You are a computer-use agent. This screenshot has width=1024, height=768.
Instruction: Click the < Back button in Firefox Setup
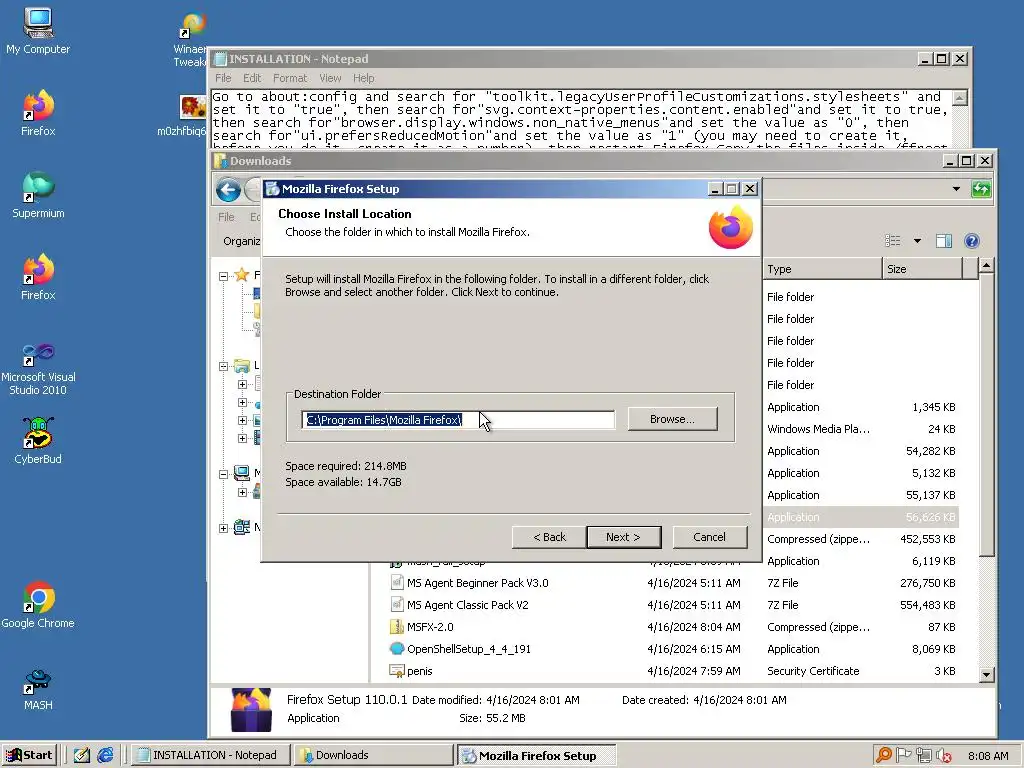tap(550, 537)
